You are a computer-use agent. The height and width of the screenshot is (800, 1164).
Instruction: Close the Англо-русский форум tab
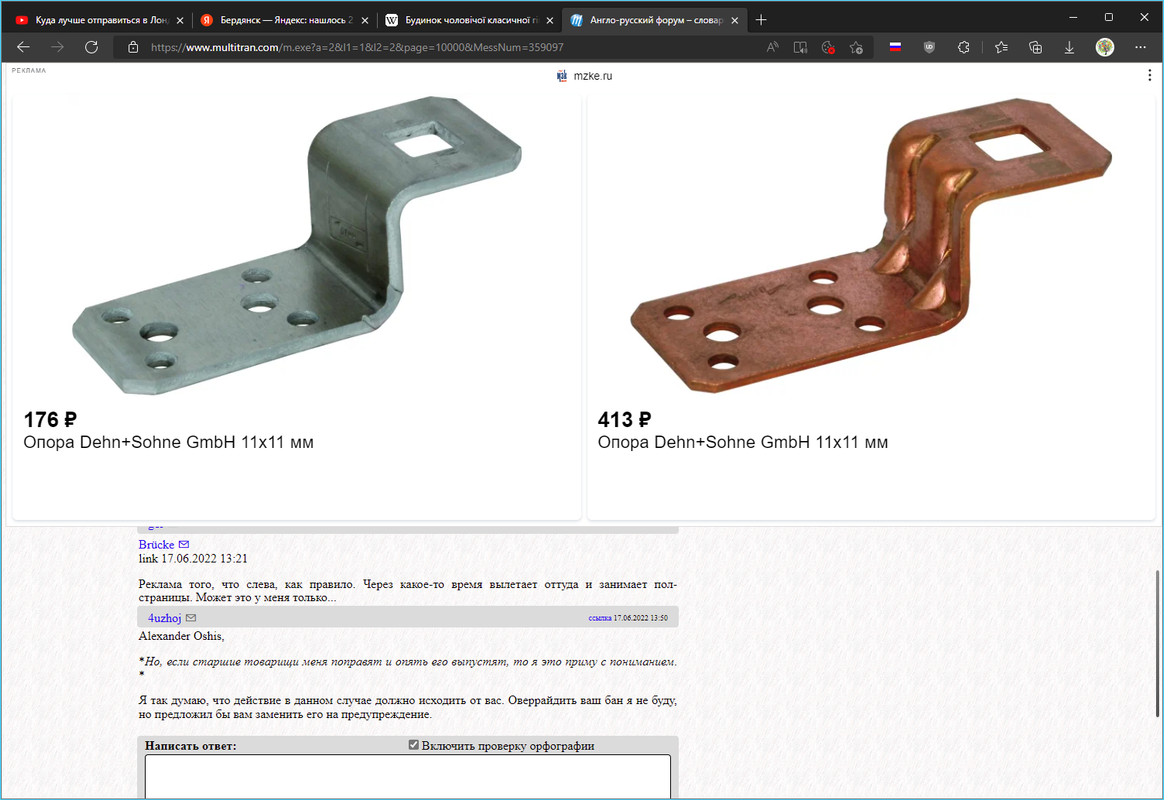pos(734,21)
